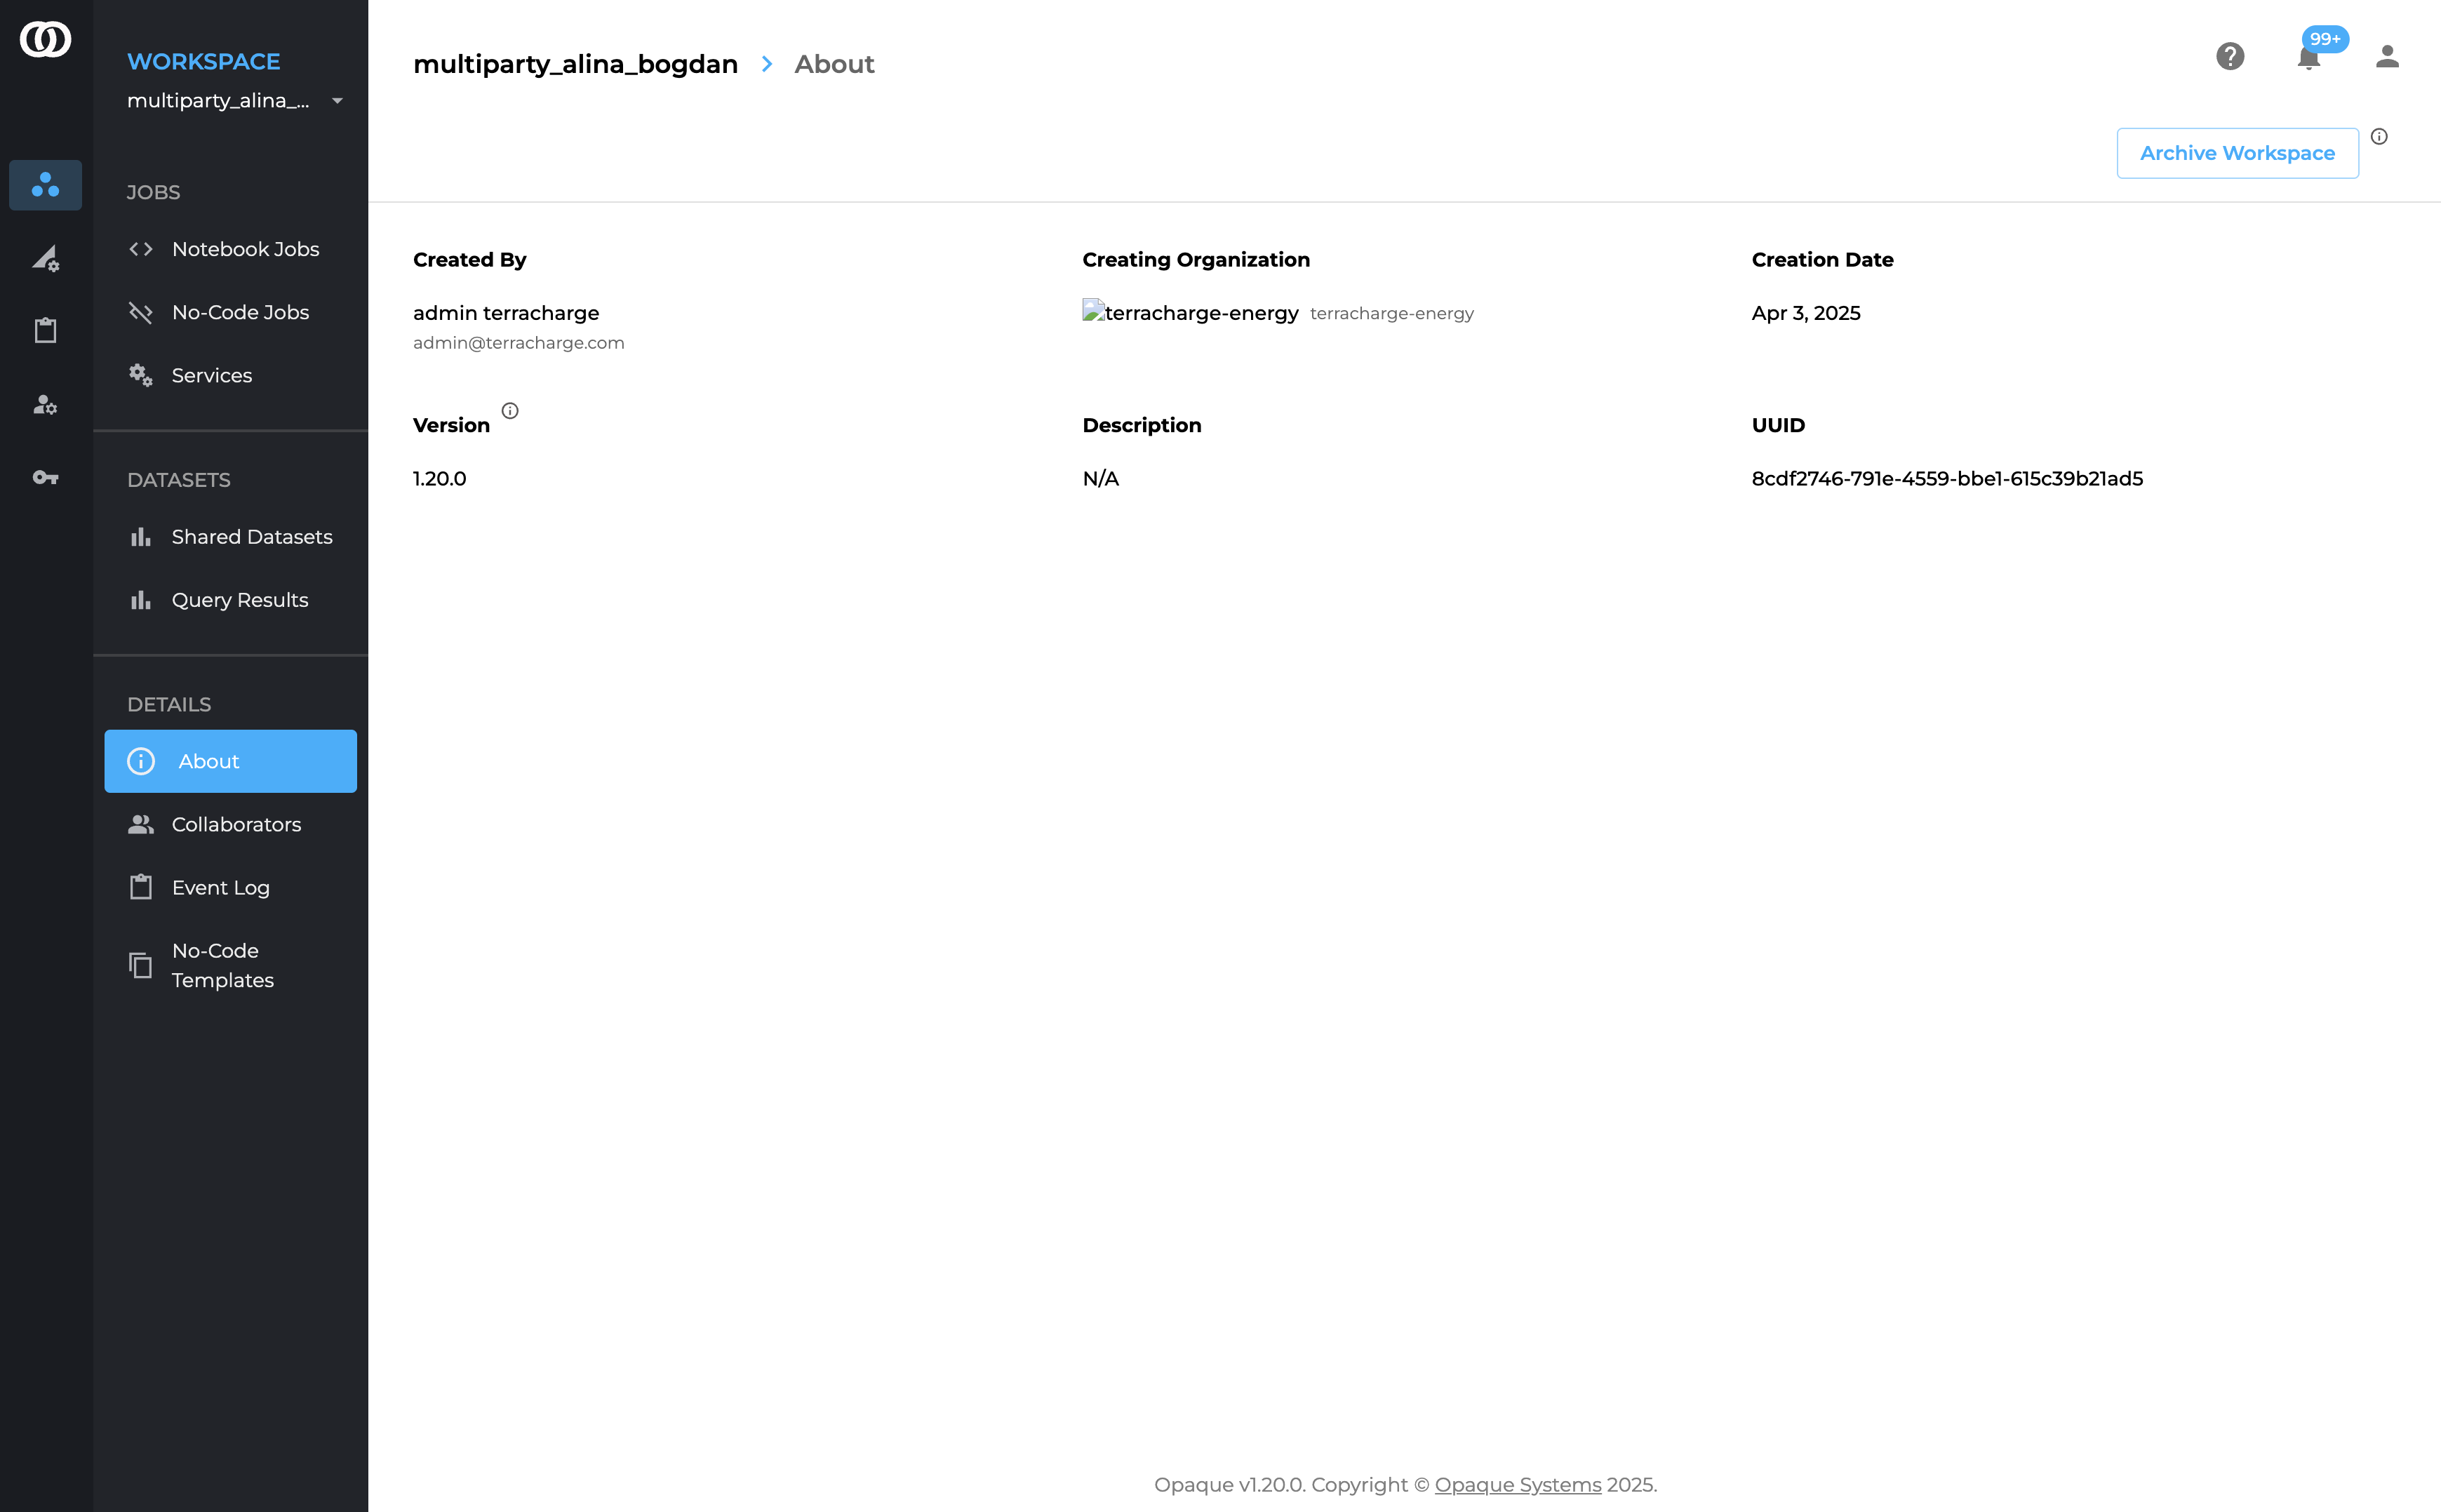The height and width of the screenshot is (1512, 2441).
Task: Open the Opaque Systems footer link
Action: point(1517,1485)
